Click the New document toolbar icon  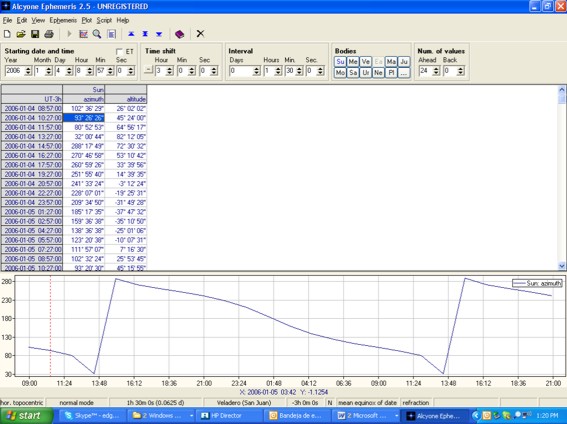[x=7, y=34]
